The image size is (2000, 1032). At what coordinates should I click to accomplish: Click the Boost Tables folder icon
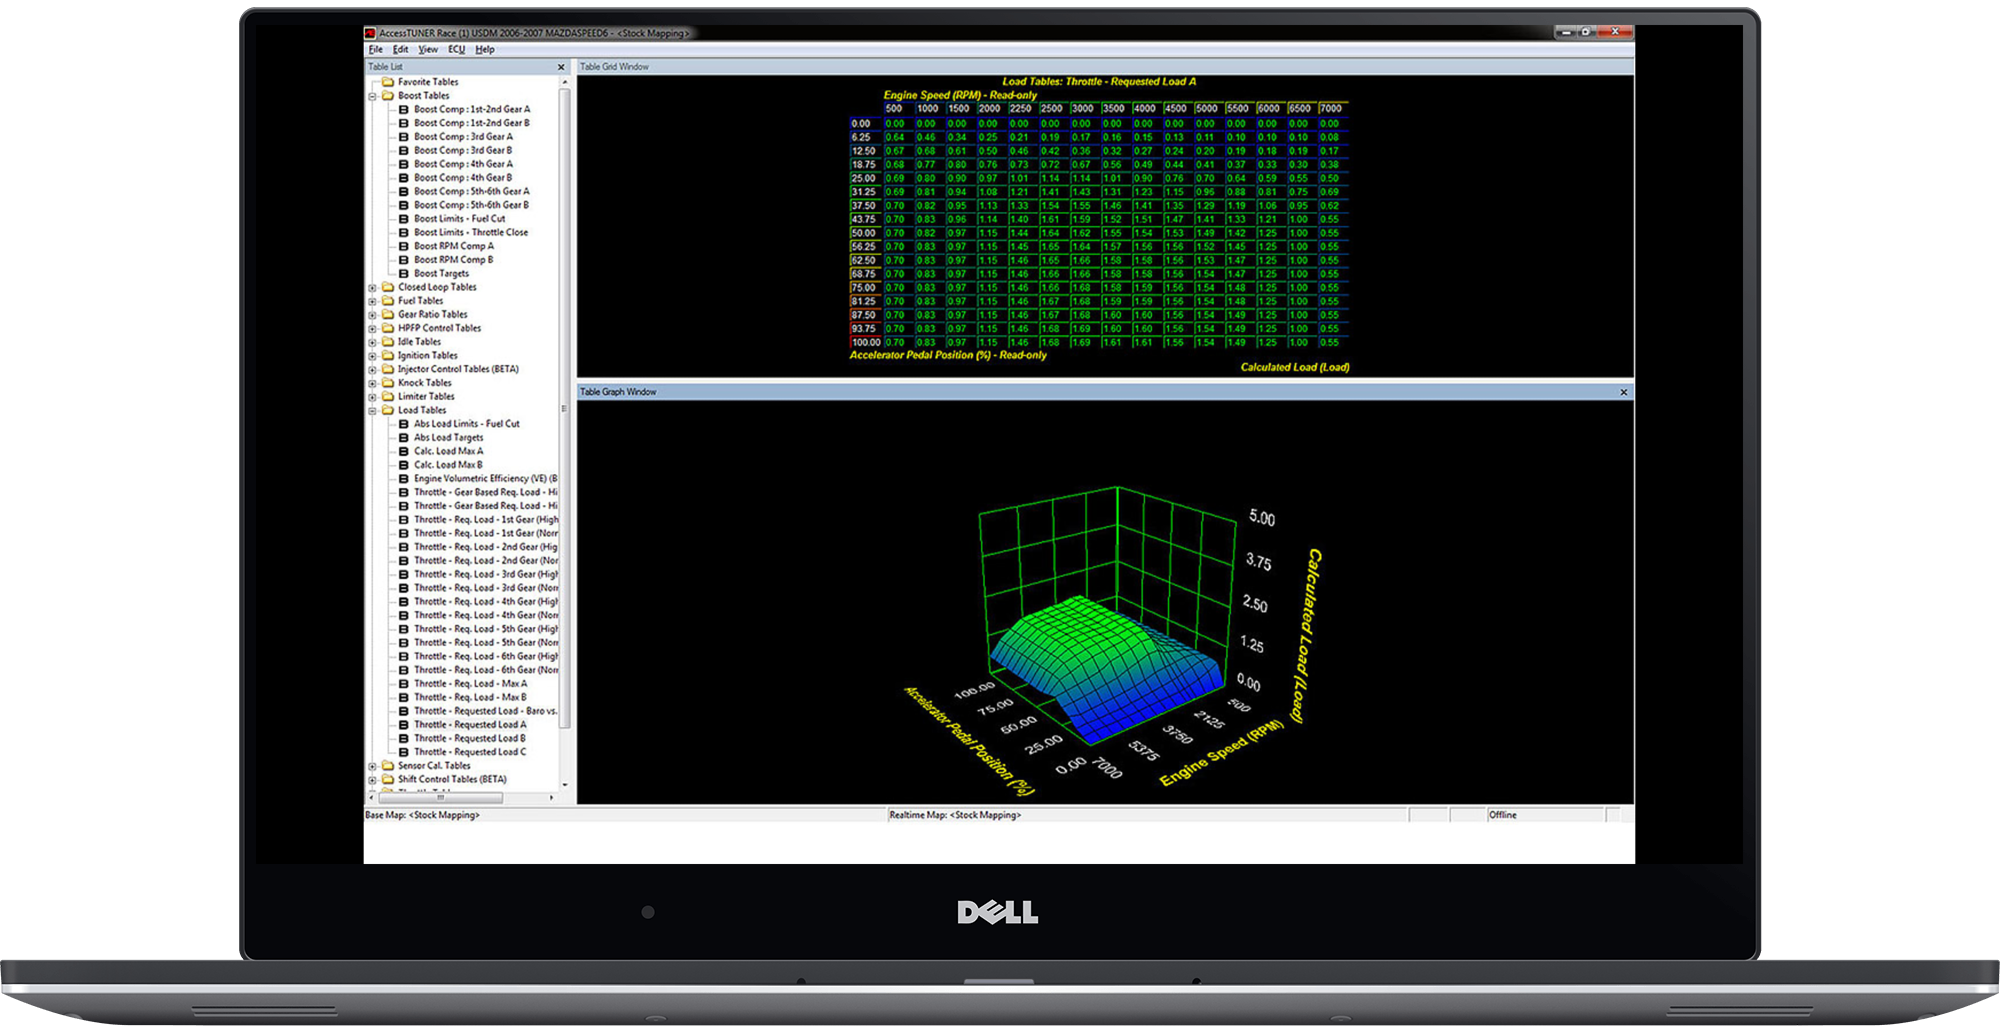[387, 96]
